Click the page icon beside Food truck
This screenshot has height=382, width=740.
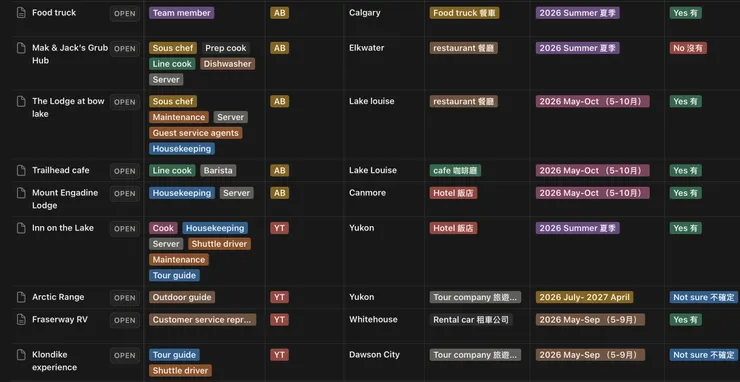tap(21, 13)
